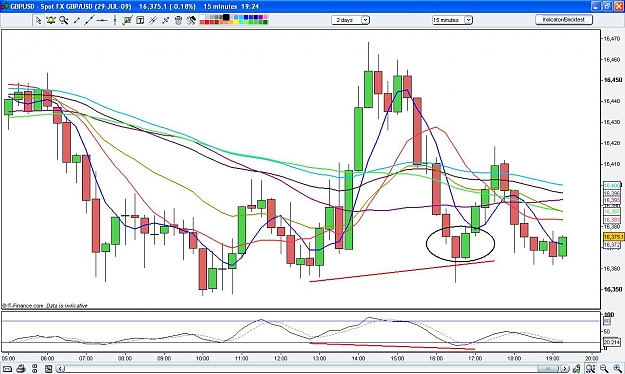Click the printer icon at bottom left
This screenshot has width=625, height=374.
pyautogui.click(x=22, y=369)
